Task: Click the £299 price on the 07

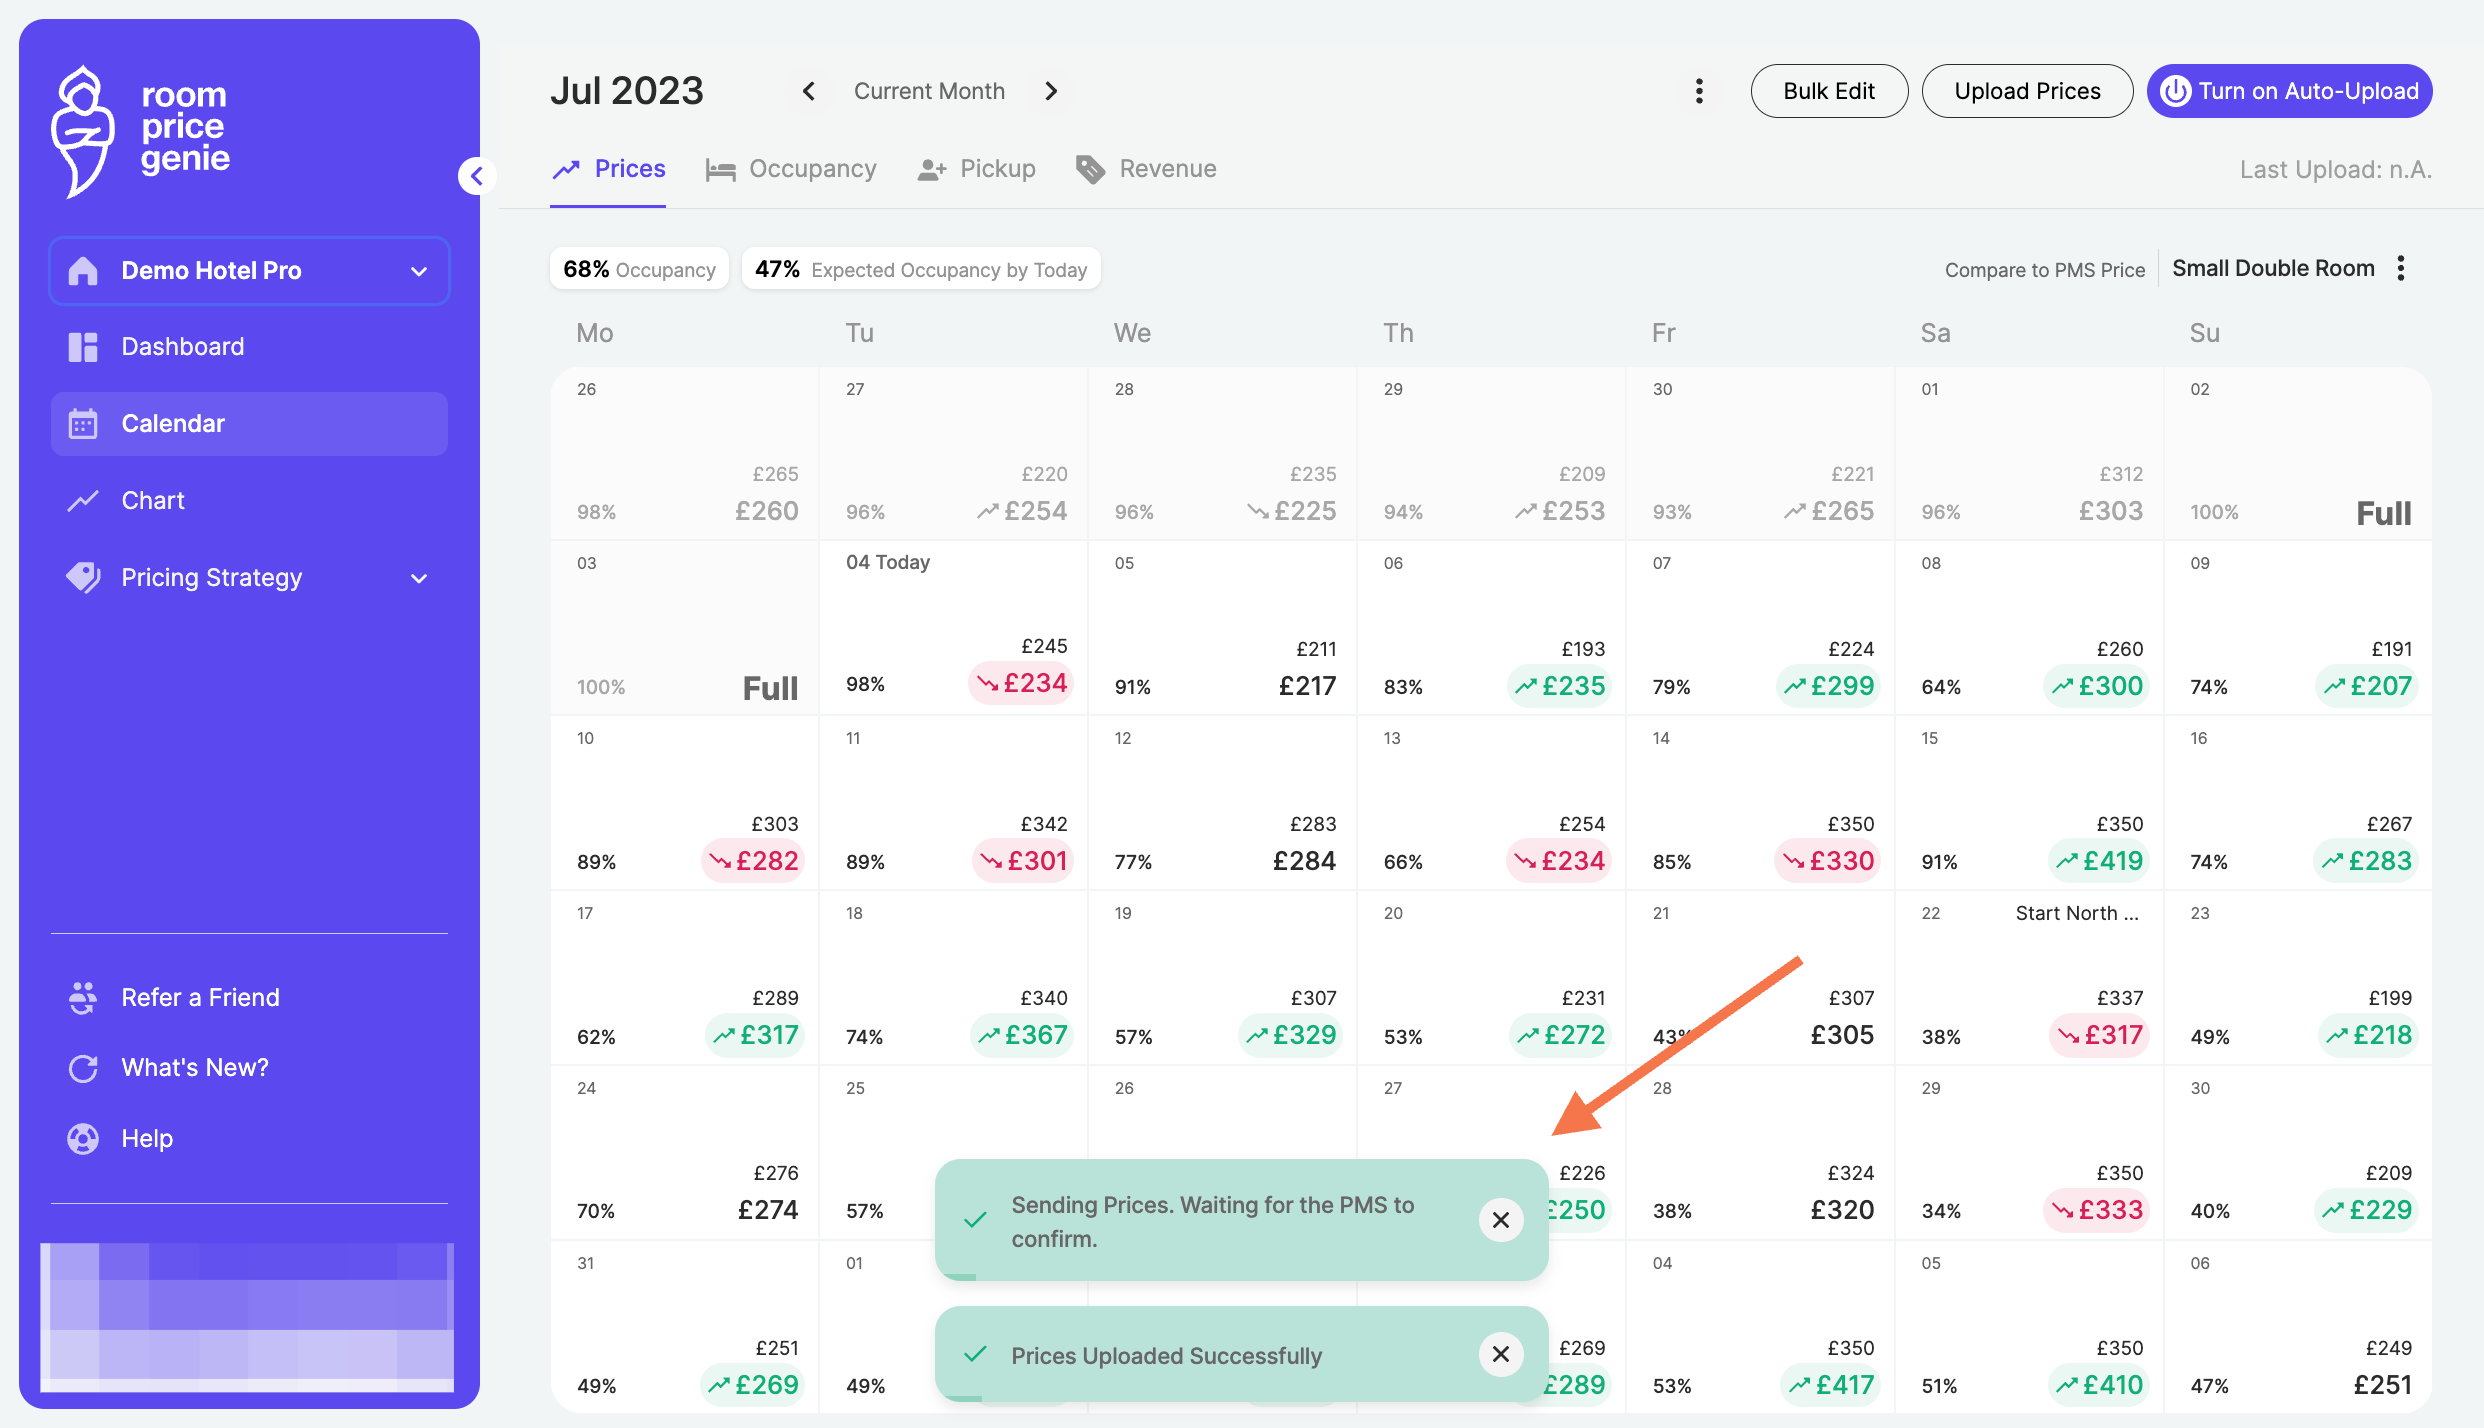Action: click(x=1828, y=687)
